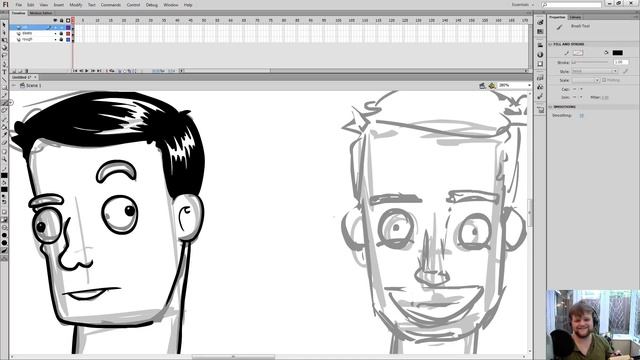Toggle lock on all layers via padlock header
Image resolution: width=640 pixels, height=360 pixels.
[x=62, y=20]
